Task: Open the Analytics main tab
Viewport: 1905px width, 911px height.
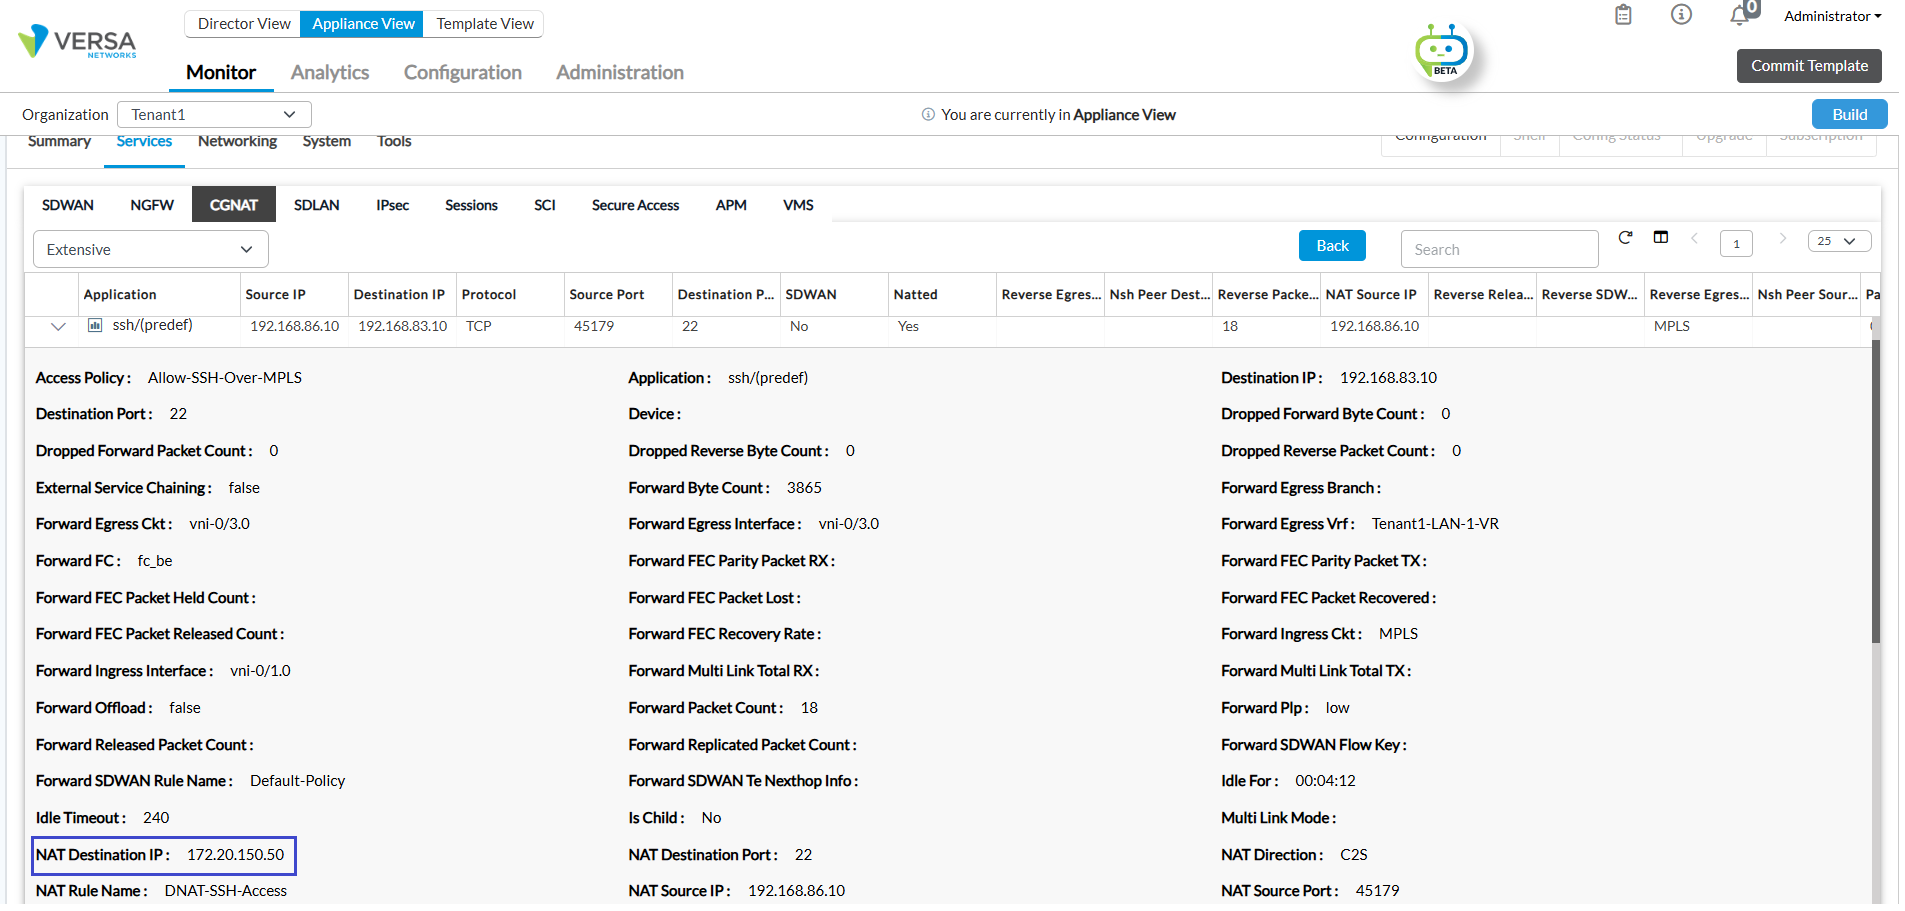Action: 330,72
